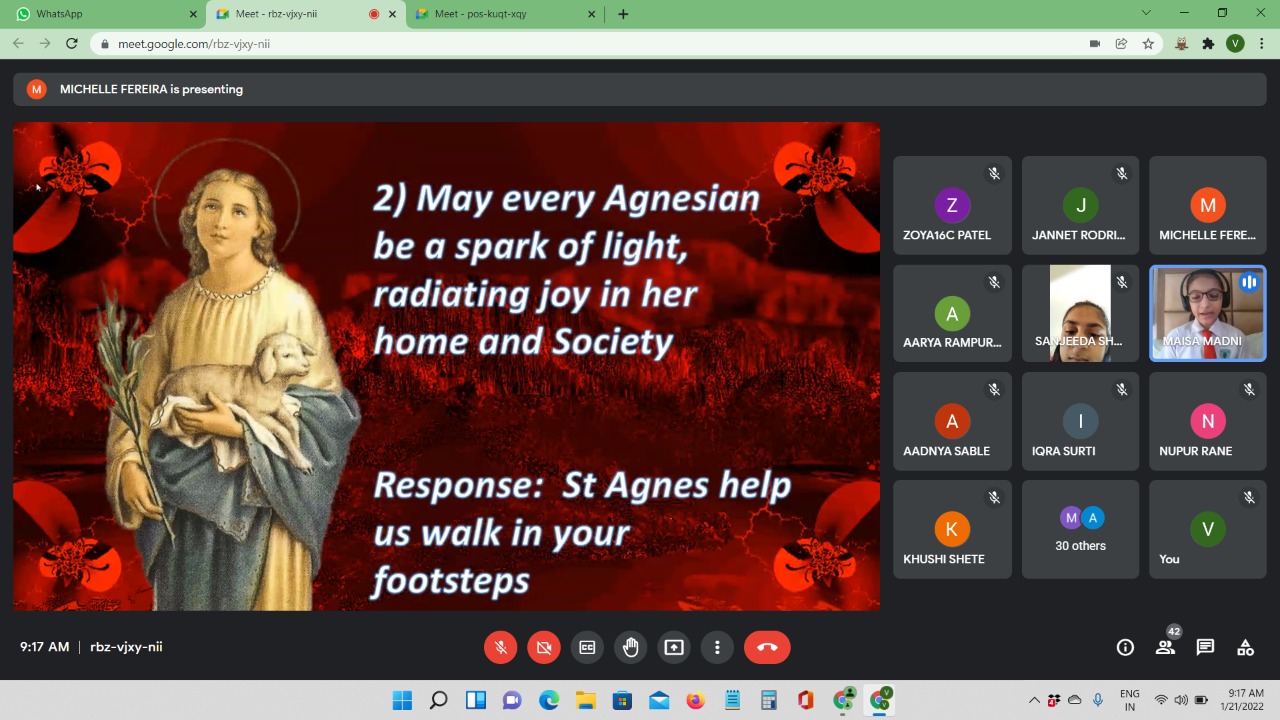Show hidden system tray icons

click(1034, 700)
